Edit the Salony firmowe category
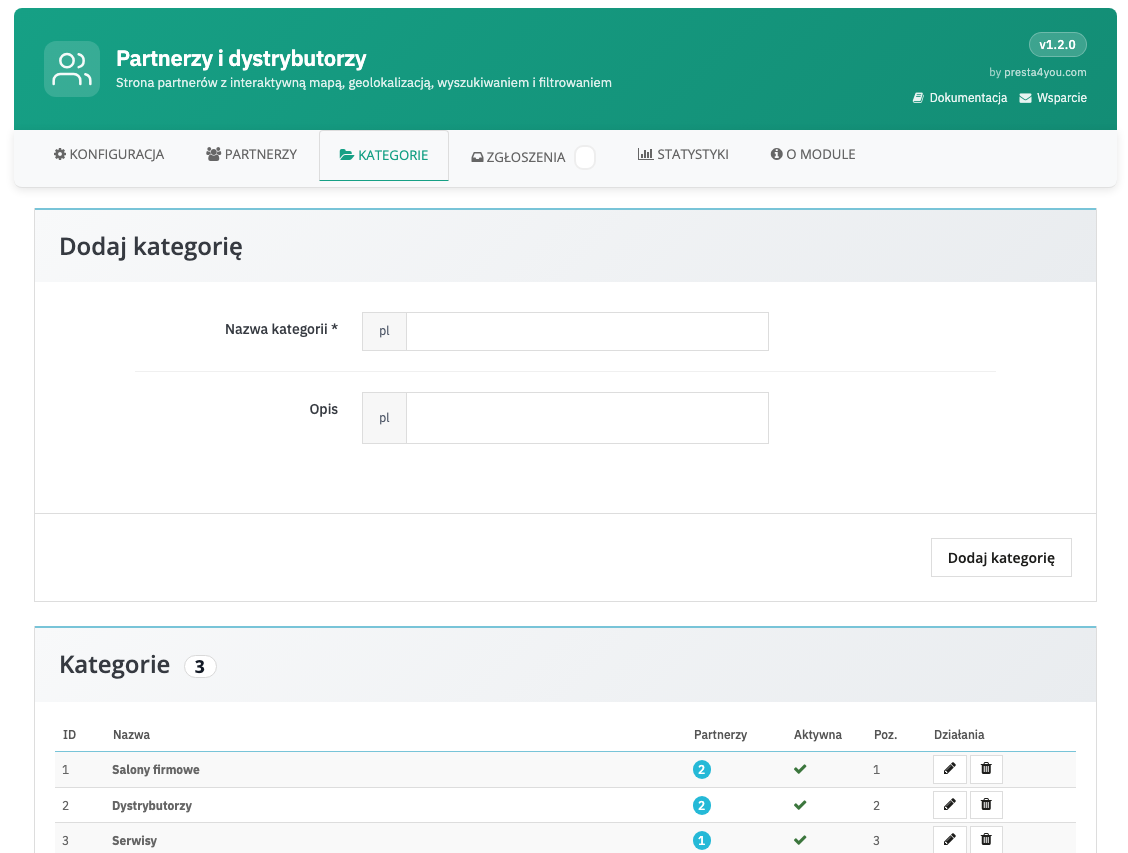 coord(950,769)
